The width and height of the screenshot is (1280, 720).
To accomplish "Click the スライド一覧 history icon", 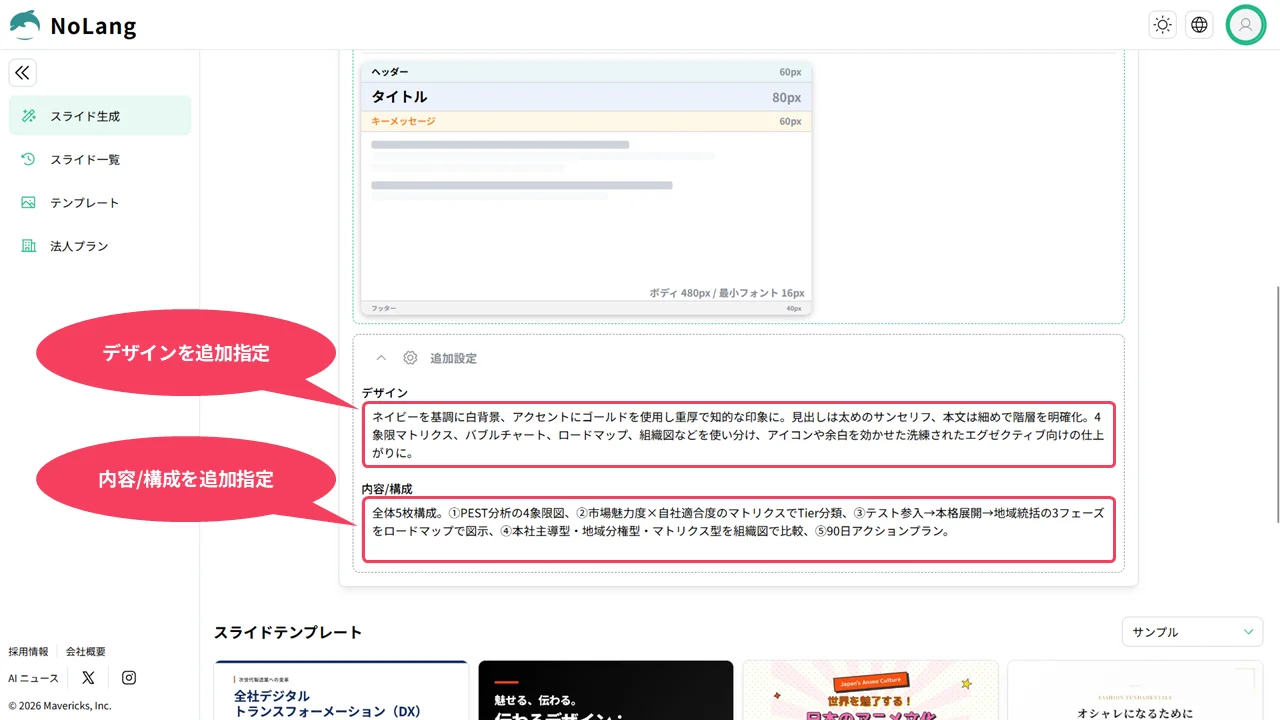I will pos(29,159).
